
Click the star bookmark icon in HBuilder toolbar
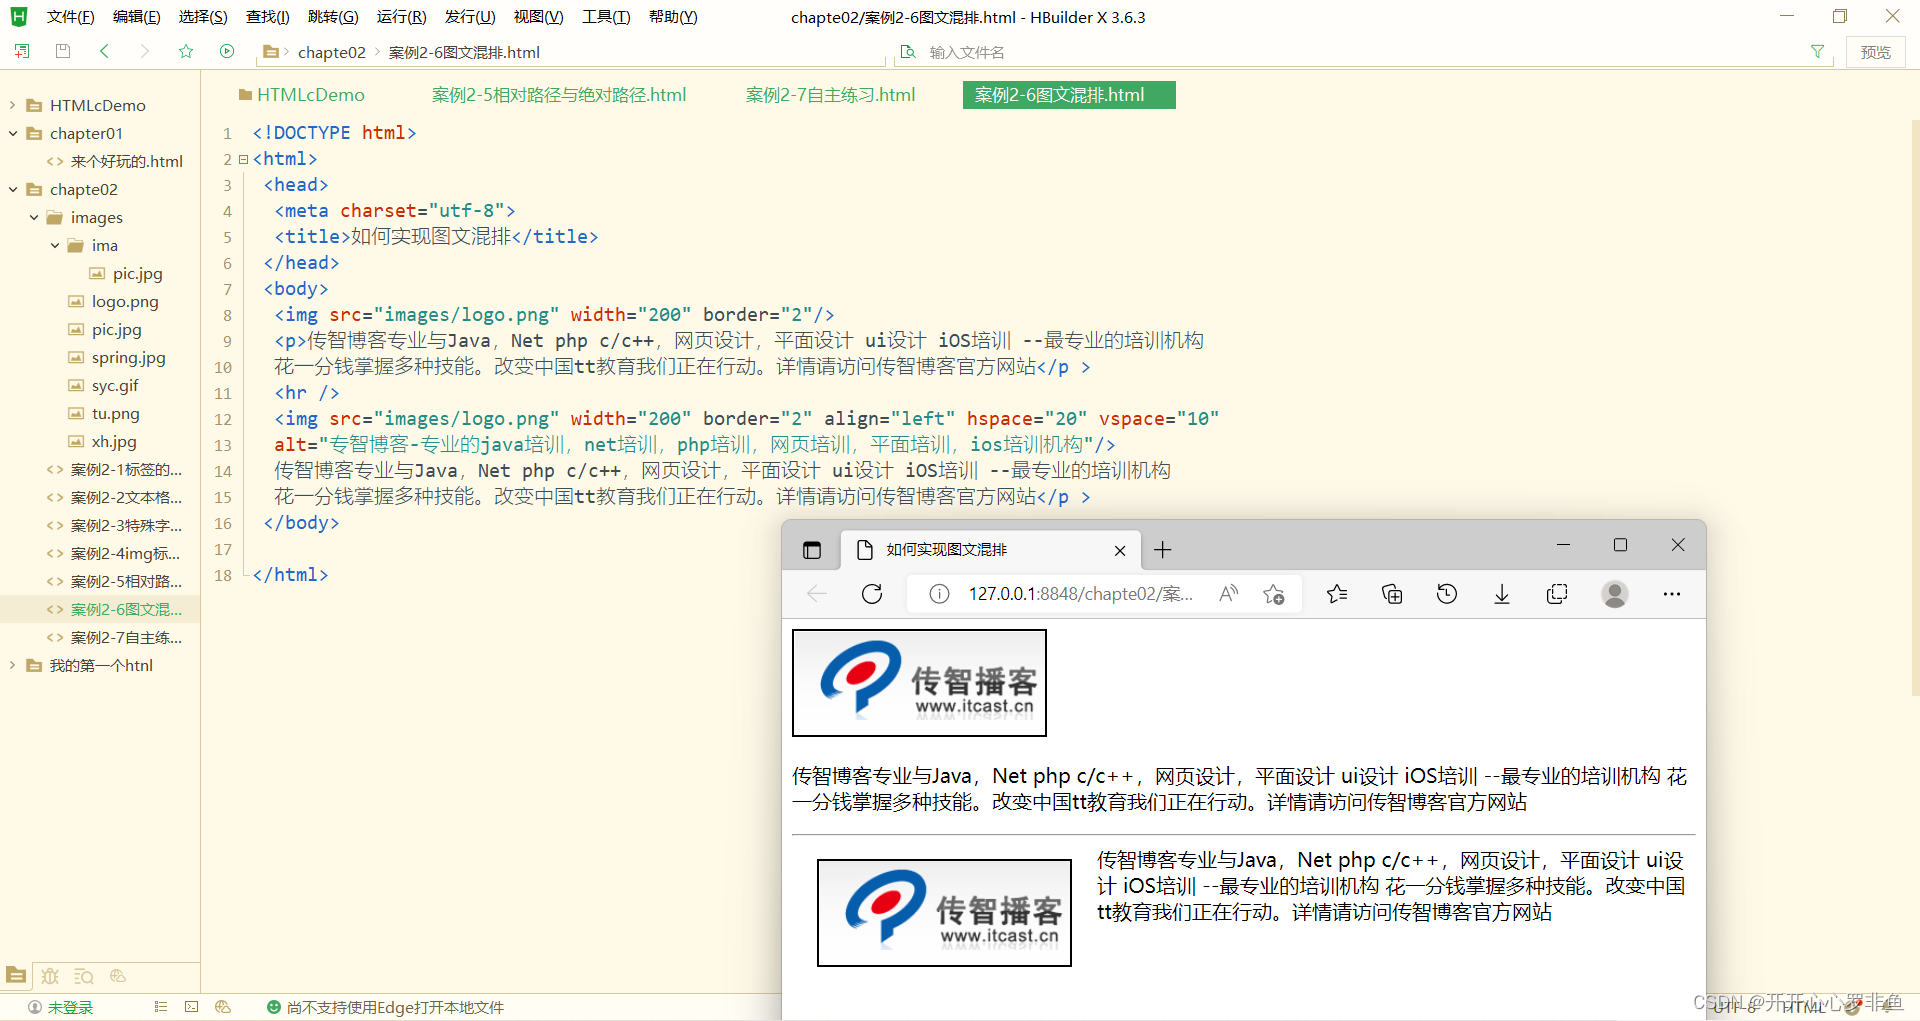pyautogui.click(x=186, y=51)
